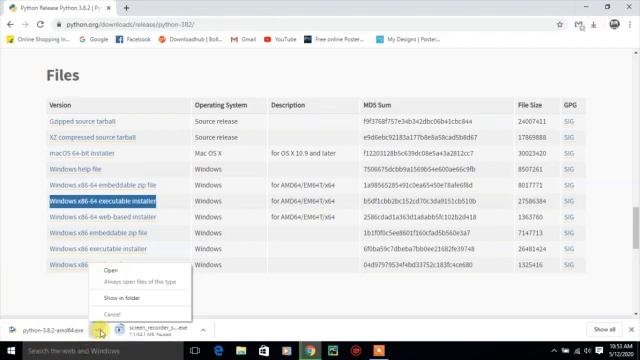
Task: Choose Open in the download context menu
Action: coord(140,270)
